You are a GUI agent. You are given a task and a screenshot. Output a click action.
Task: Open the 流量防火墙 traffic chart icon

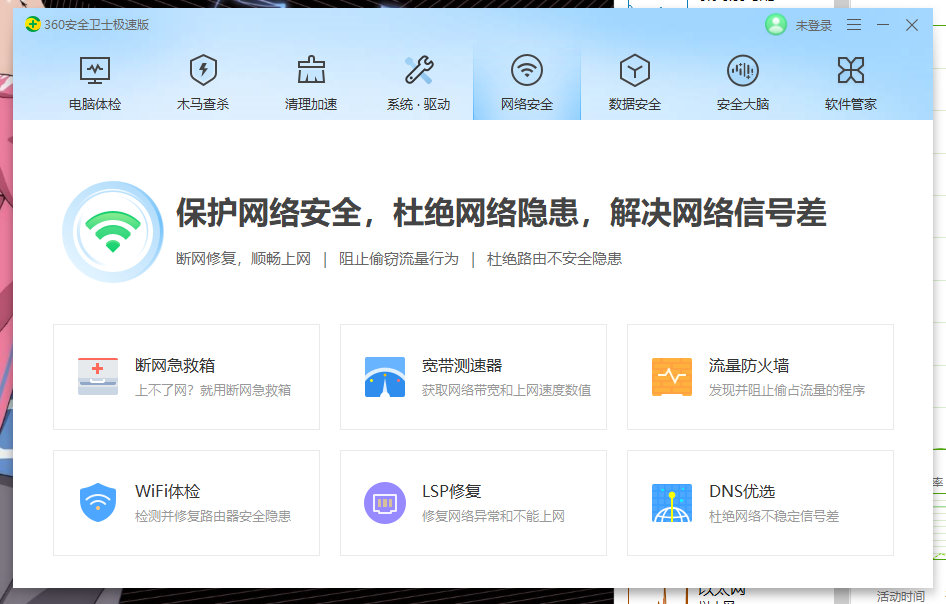click(670, 375)
